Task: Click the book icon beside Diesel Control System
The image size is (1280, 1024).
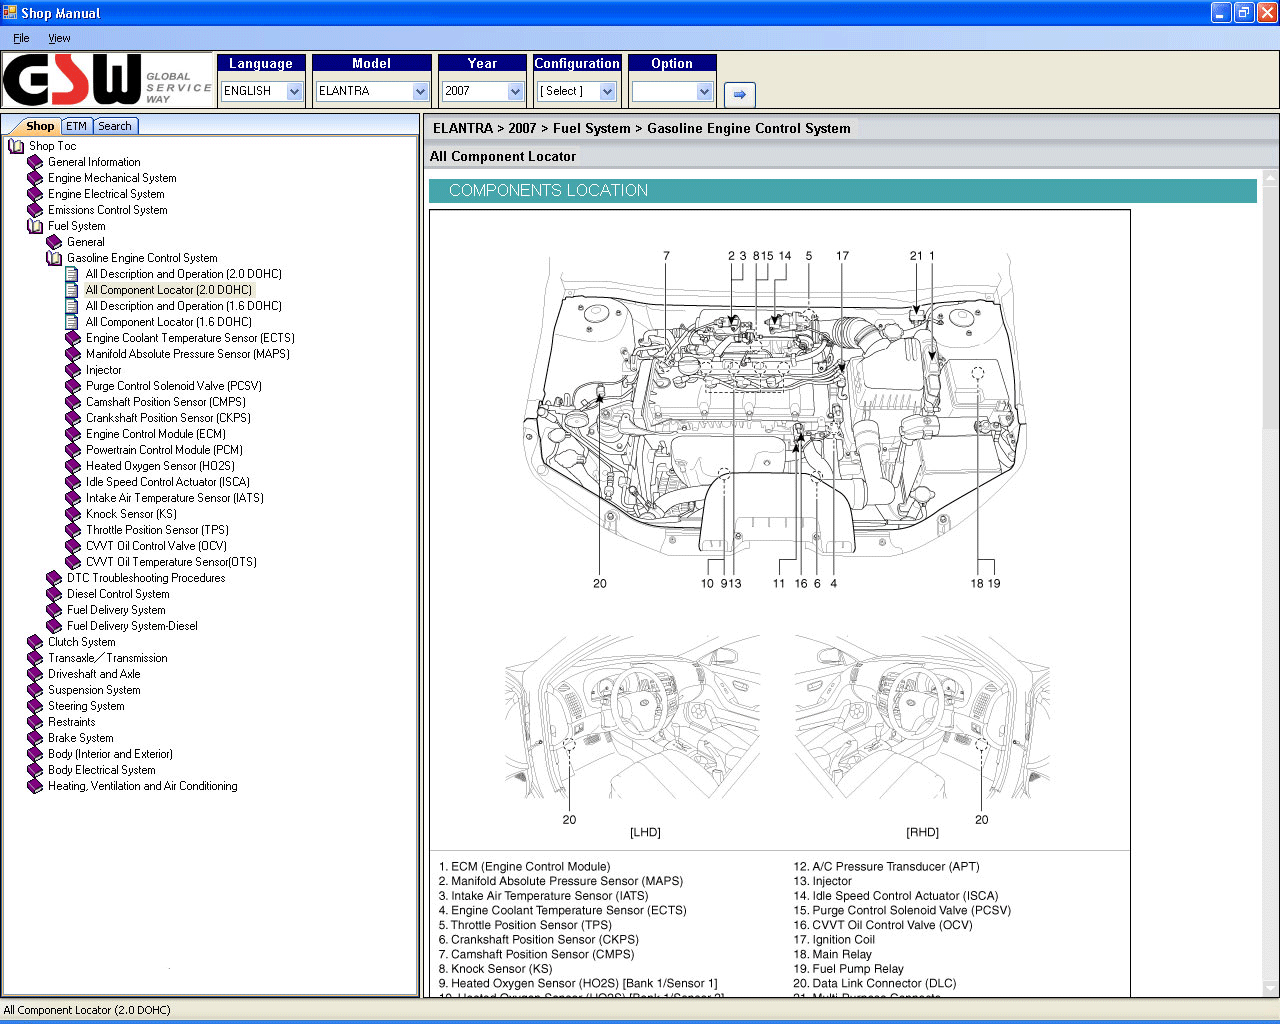Action: [54, 594]
